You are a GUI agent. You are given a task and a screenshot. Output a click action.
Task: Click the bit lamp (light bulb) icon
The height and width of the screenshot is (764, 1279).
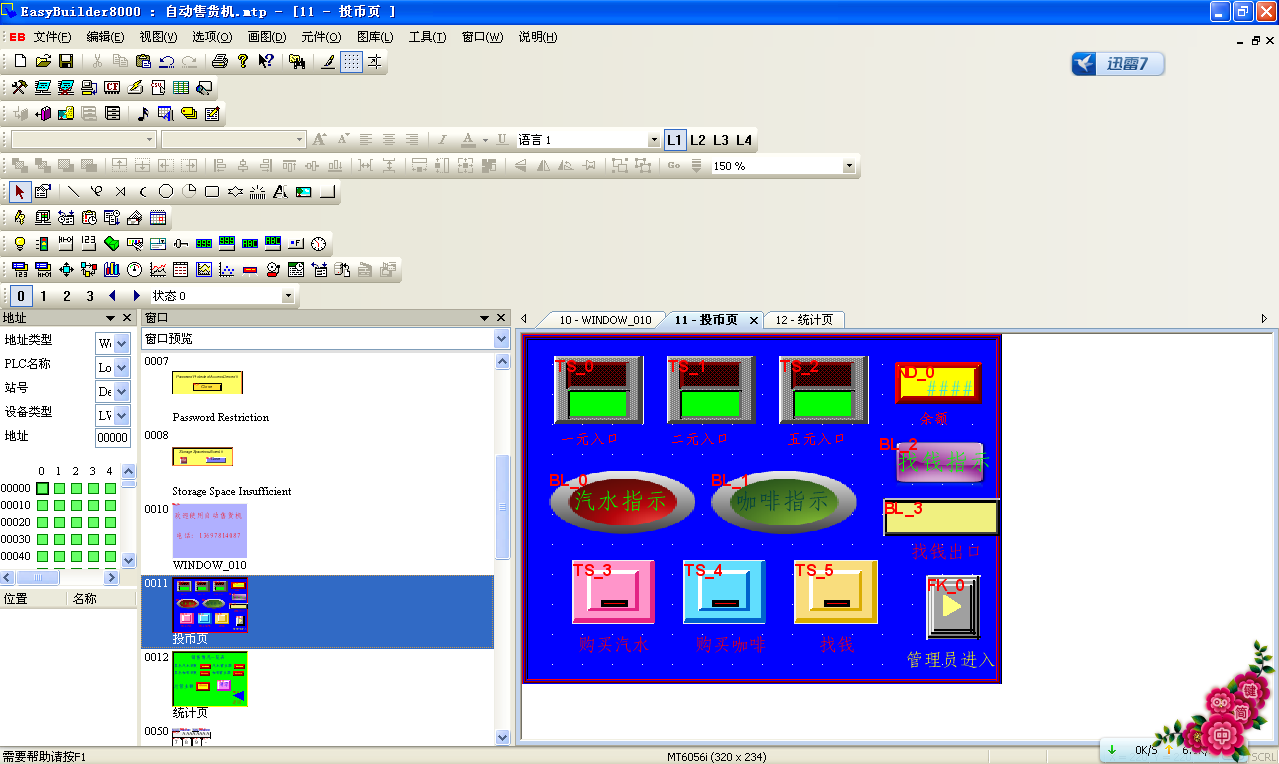pyautogui.click(x=19, y=243)
